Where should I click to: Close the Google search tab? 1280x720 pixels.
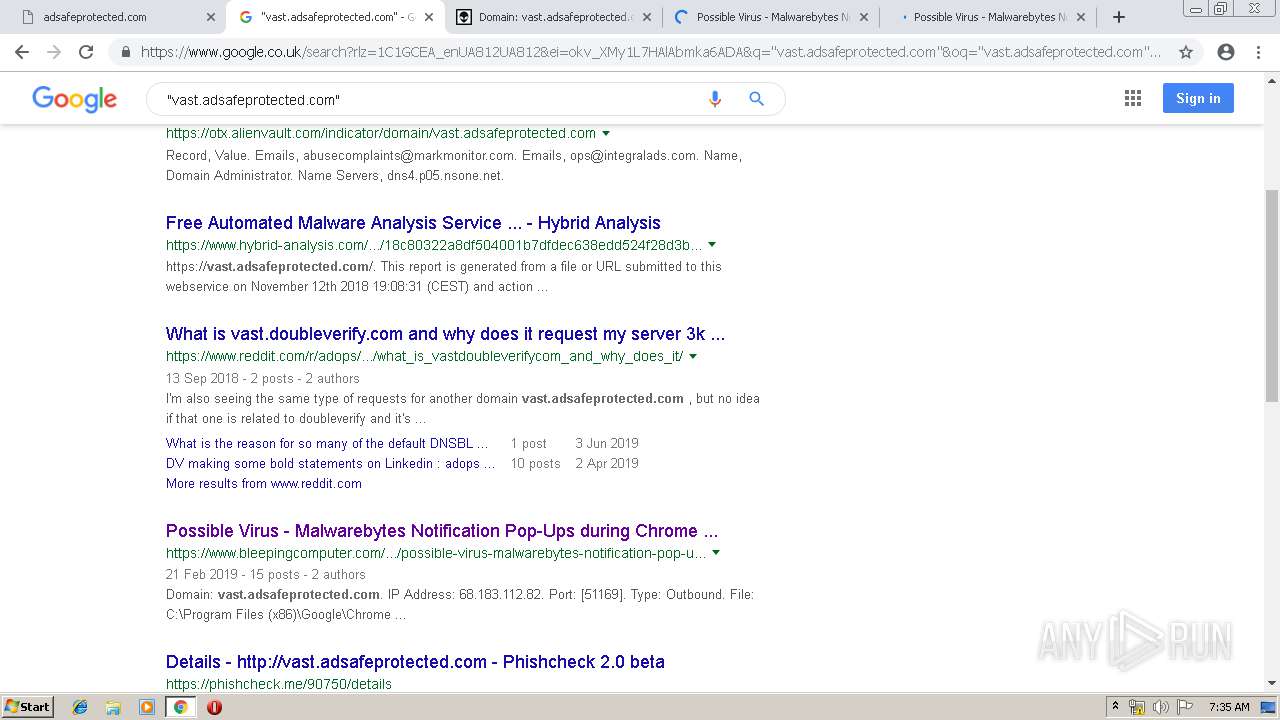point(429,17)
